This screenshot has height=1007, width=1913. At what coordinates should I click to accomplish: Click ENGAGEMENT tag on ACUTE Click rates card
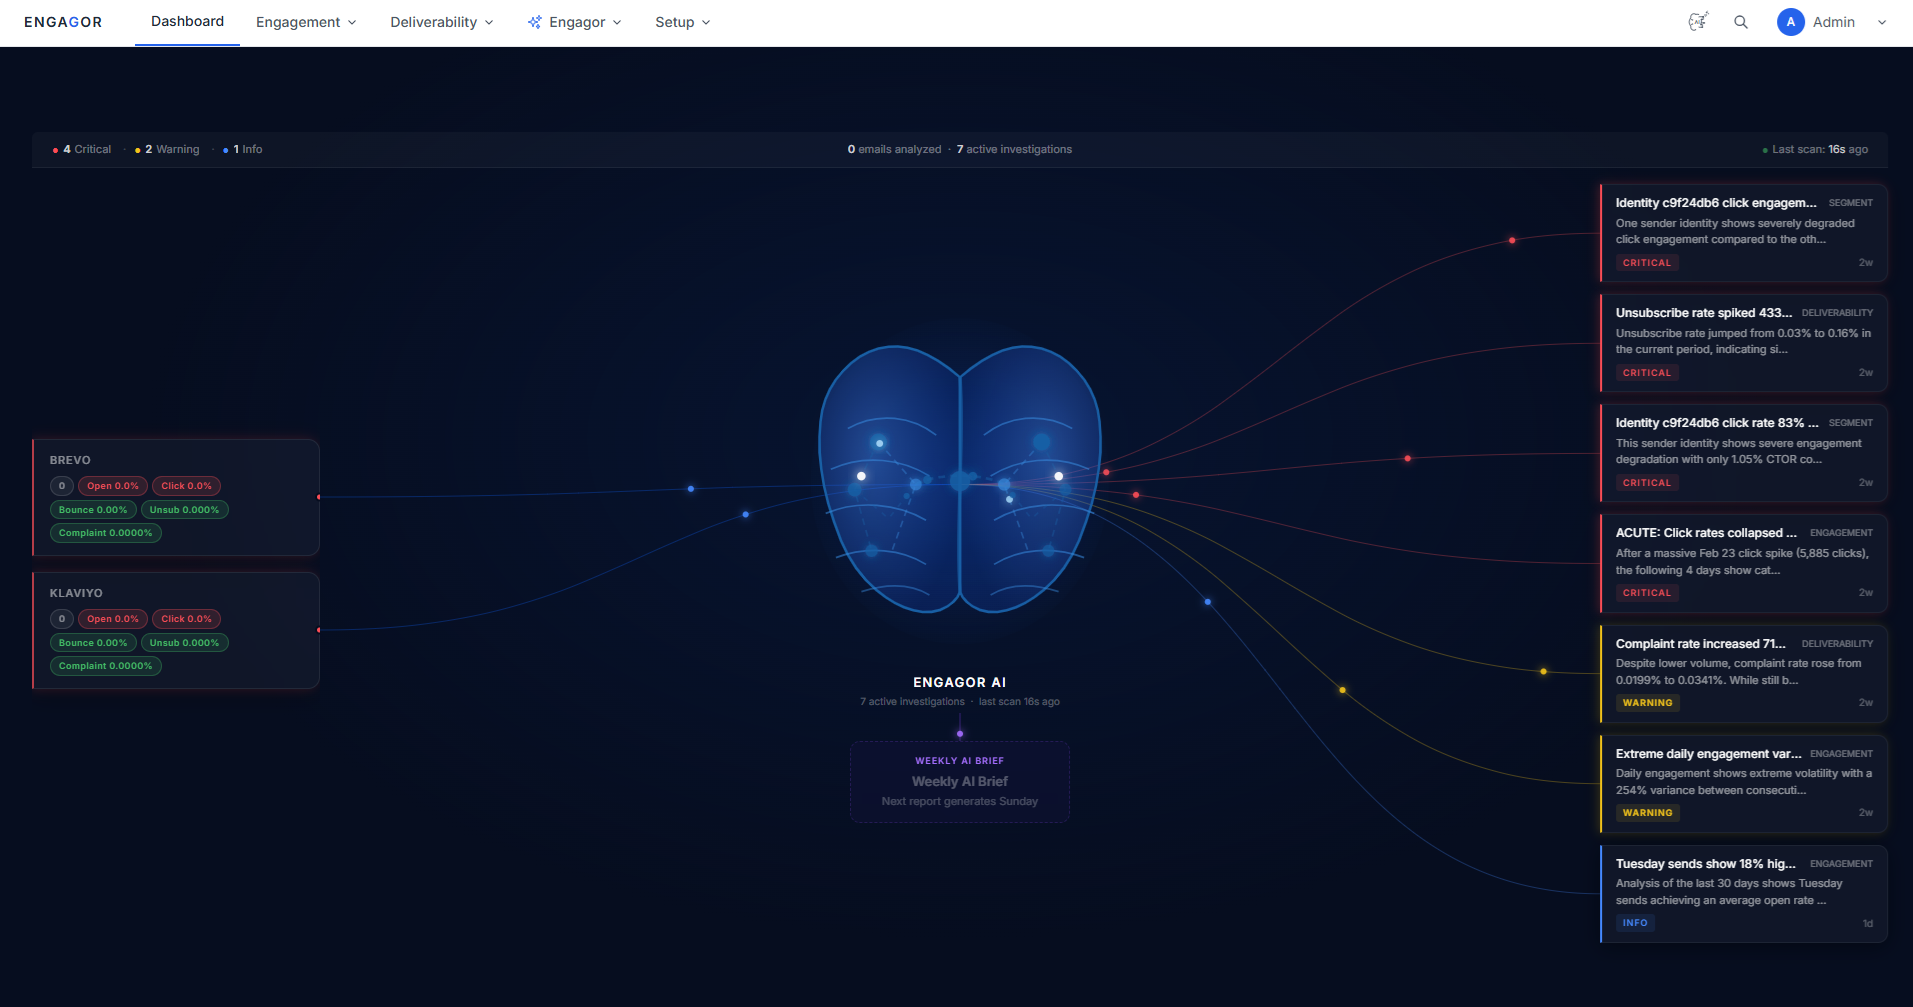[x=1841, y=533]
